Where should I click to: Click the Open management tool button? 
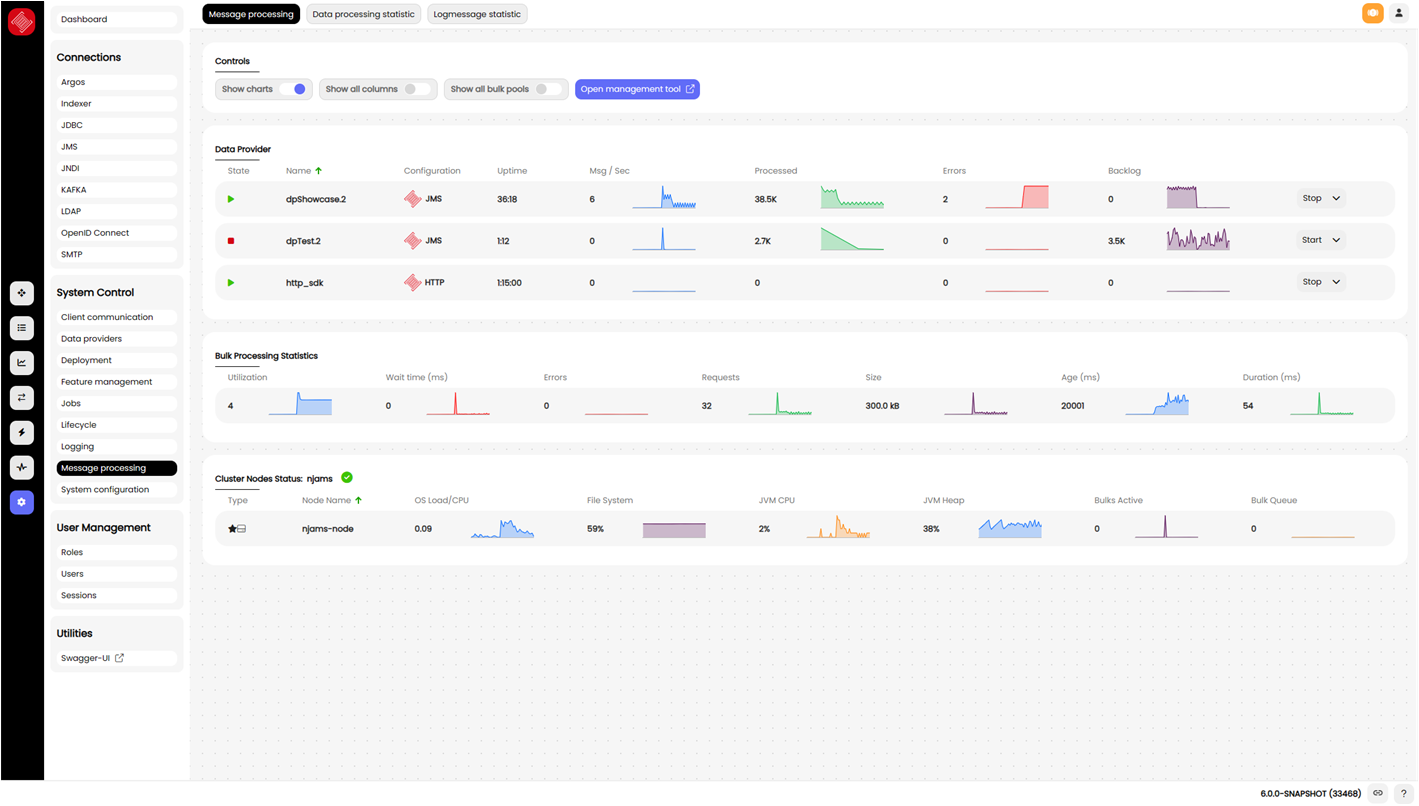coord(637,89)
